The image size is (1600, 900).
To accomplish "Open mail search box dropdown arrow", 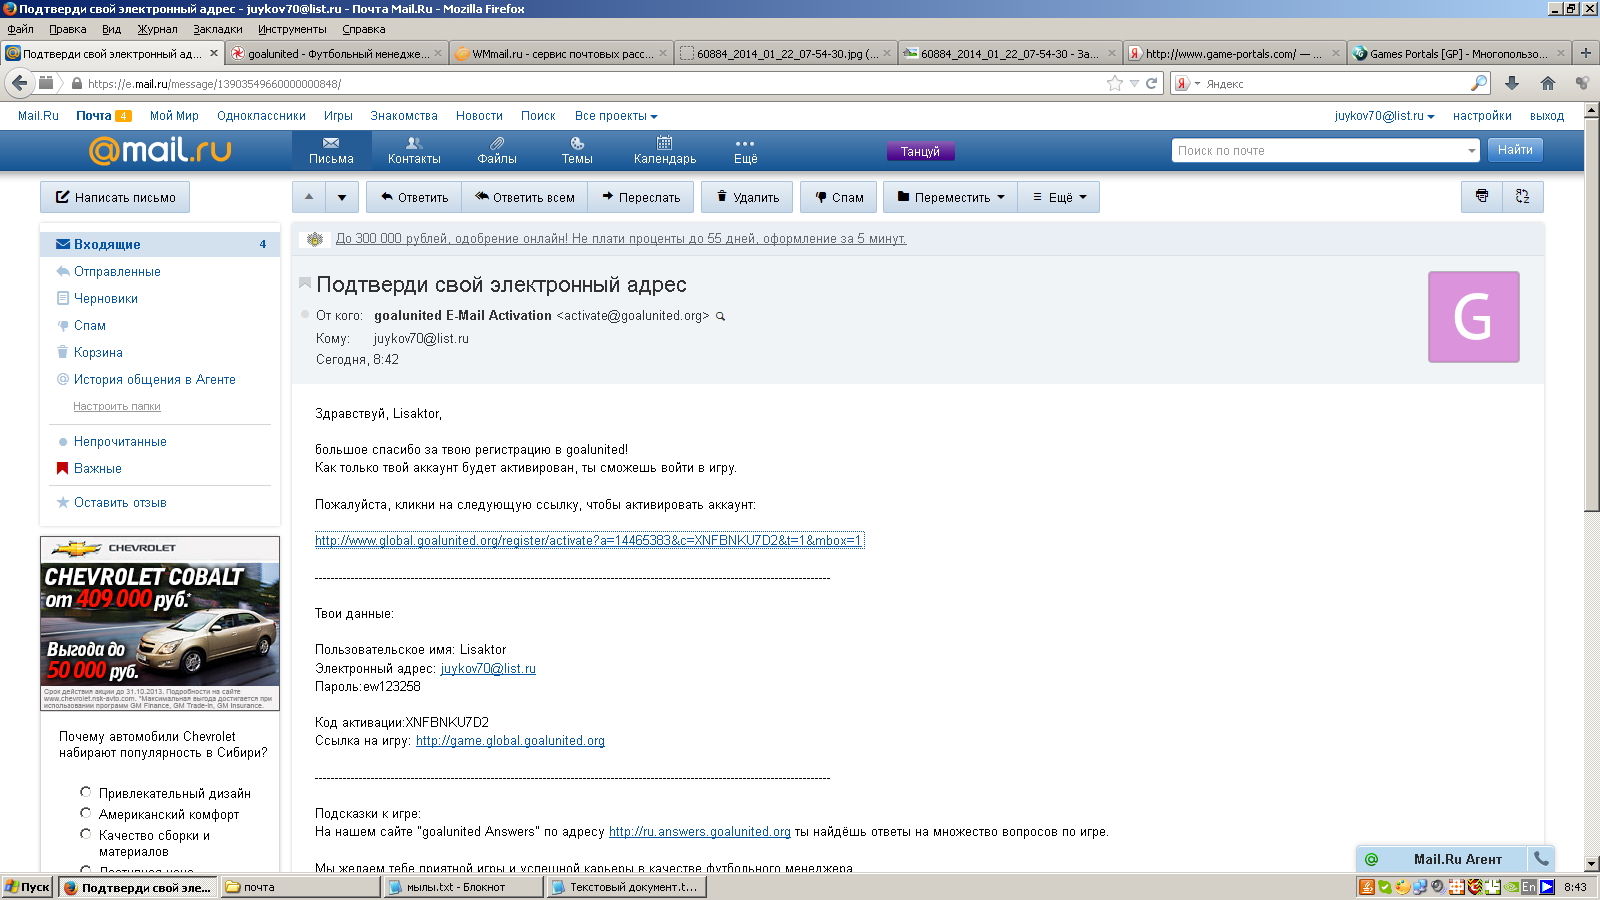I will 1471,151.
